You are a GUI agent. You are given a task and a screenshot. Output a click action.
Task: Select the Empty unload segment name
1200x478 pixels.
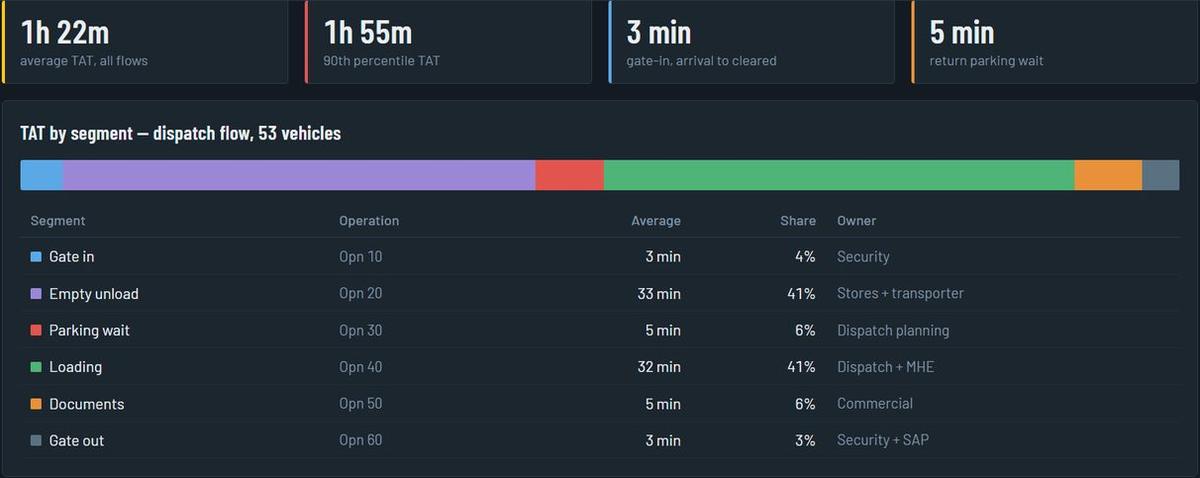[94, 294]
